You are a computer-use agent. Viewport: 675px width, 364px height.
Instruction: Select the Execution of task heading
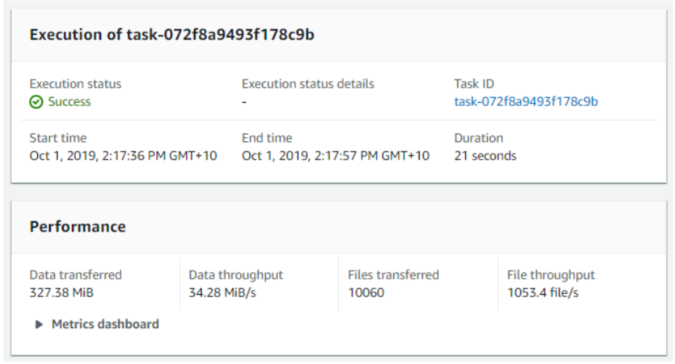click(x=172, y=34)
